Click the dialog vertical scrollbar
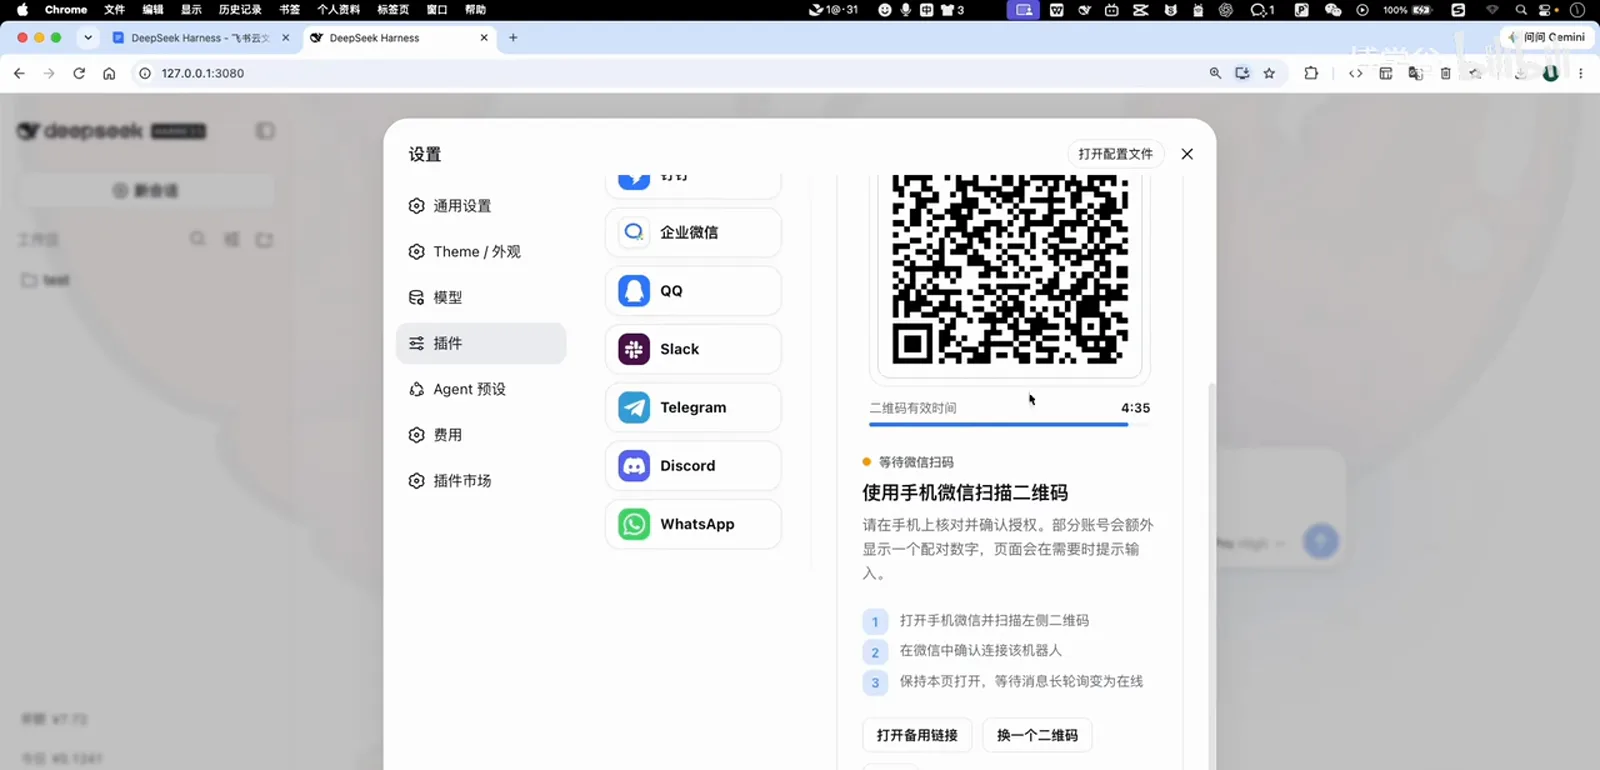The width and height of the screenshot is (1600, 770). point(1212,575)
